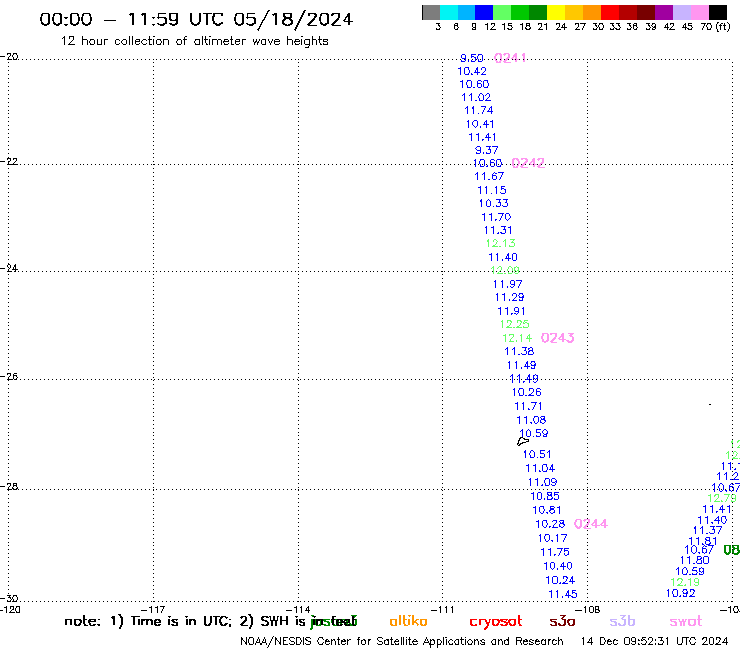Click the -108 longitude axis label
The height and width of the screenshot is (650, 740).
click(x=588, y=609)
